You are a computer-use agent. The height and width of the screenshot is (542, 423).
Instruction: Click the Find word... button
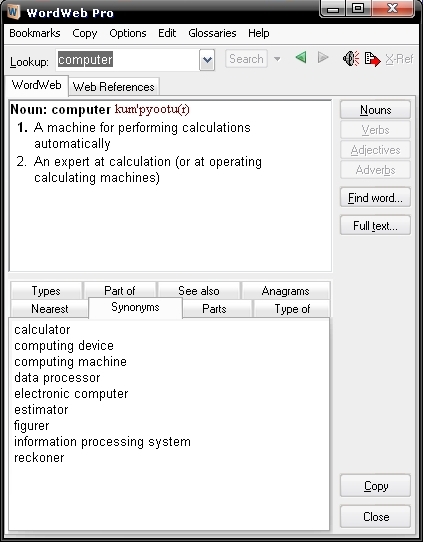375,198
